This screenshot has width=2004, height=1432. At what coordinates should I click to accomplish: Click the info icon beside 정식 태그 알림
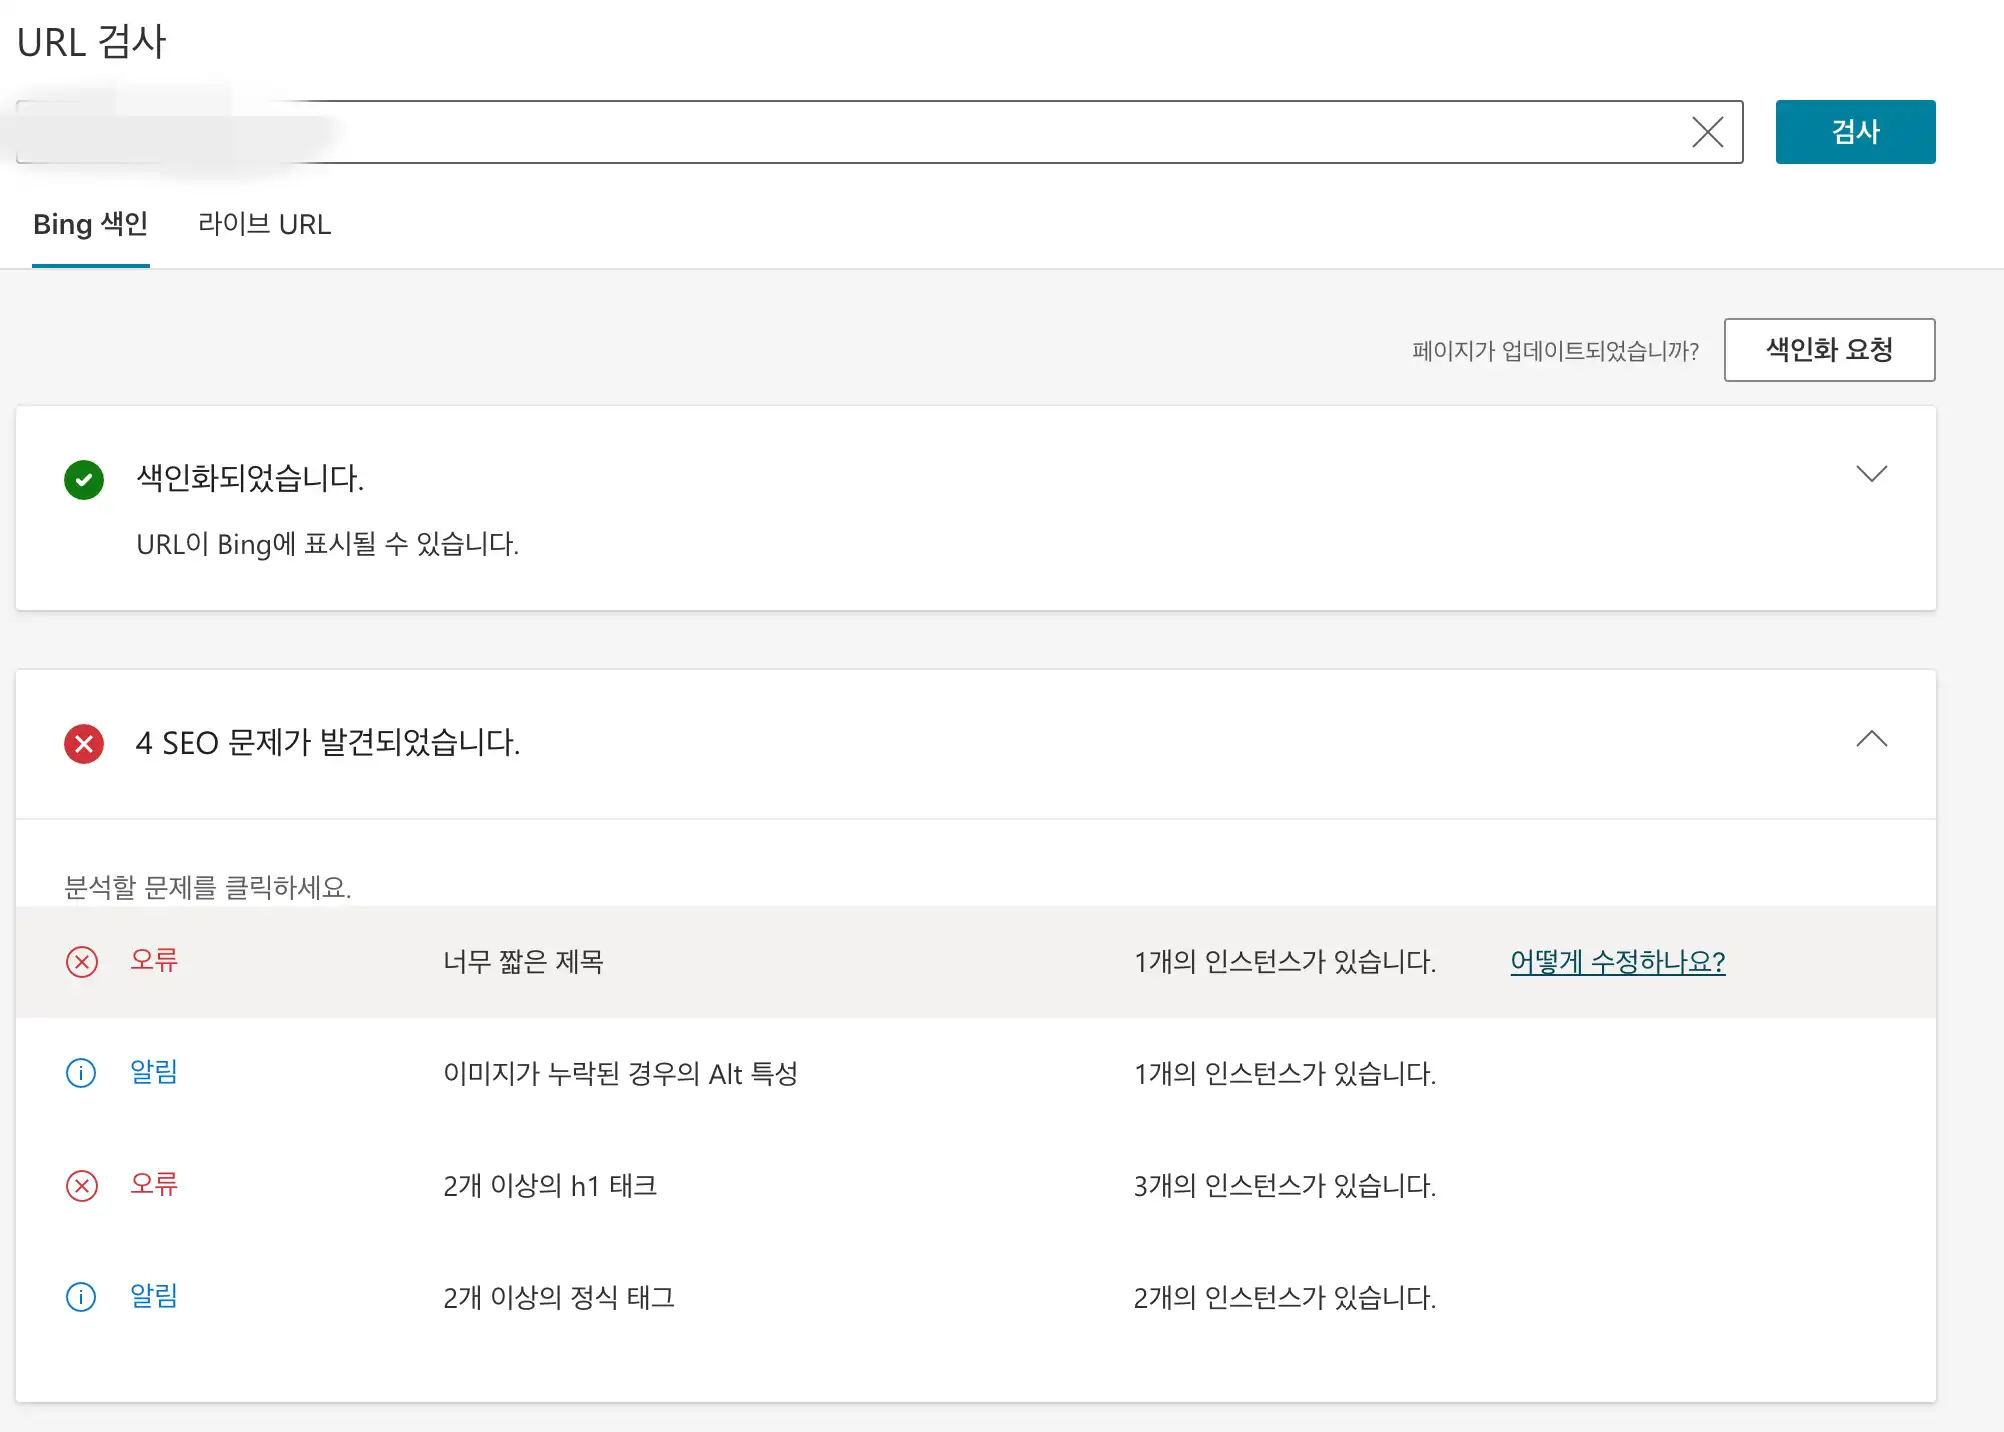[x=80, y=1297]
